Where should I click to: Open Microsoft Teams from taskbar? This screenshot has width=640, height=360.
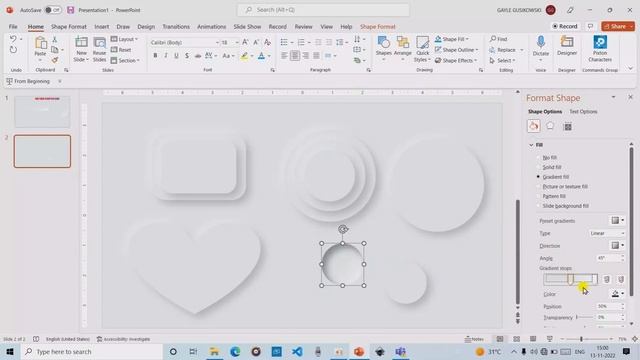coord(400,351)
